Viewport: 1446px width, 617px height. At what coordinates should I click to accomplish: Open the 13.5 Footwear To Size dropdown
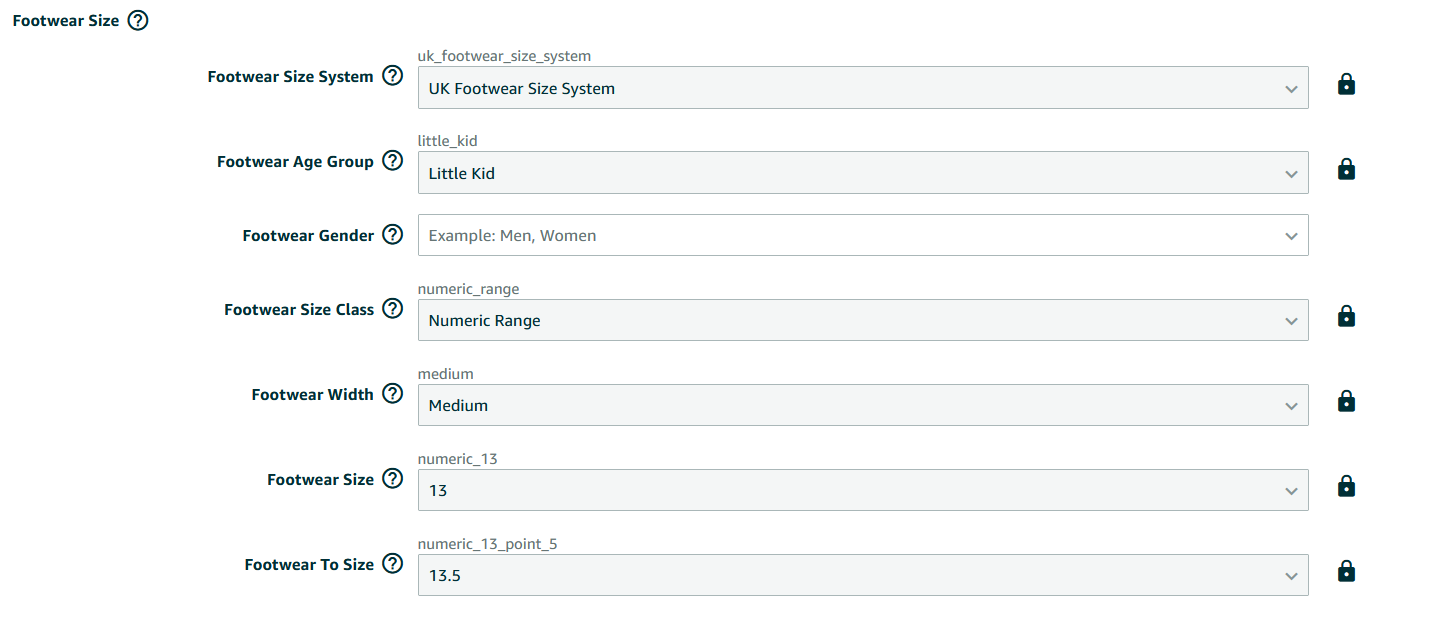point(862,575)
